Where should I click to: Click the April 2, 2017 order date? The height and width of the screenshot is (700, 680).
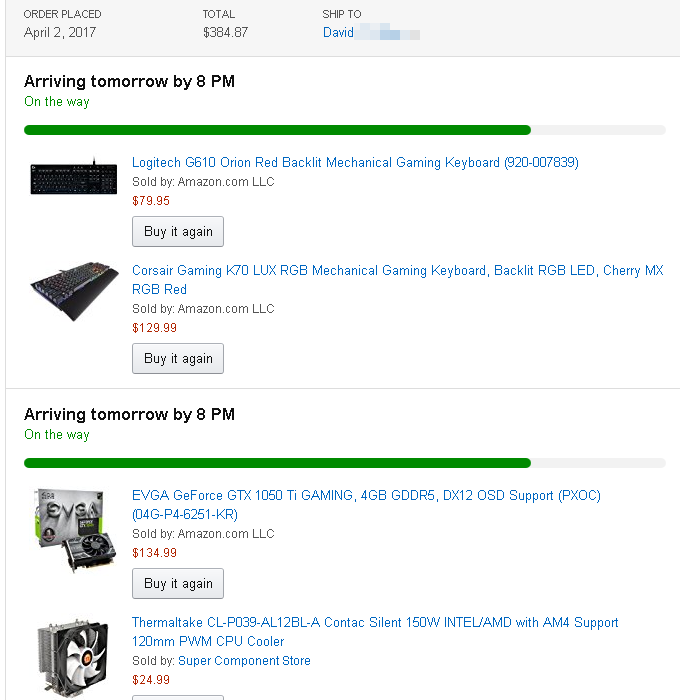point(62,33)
